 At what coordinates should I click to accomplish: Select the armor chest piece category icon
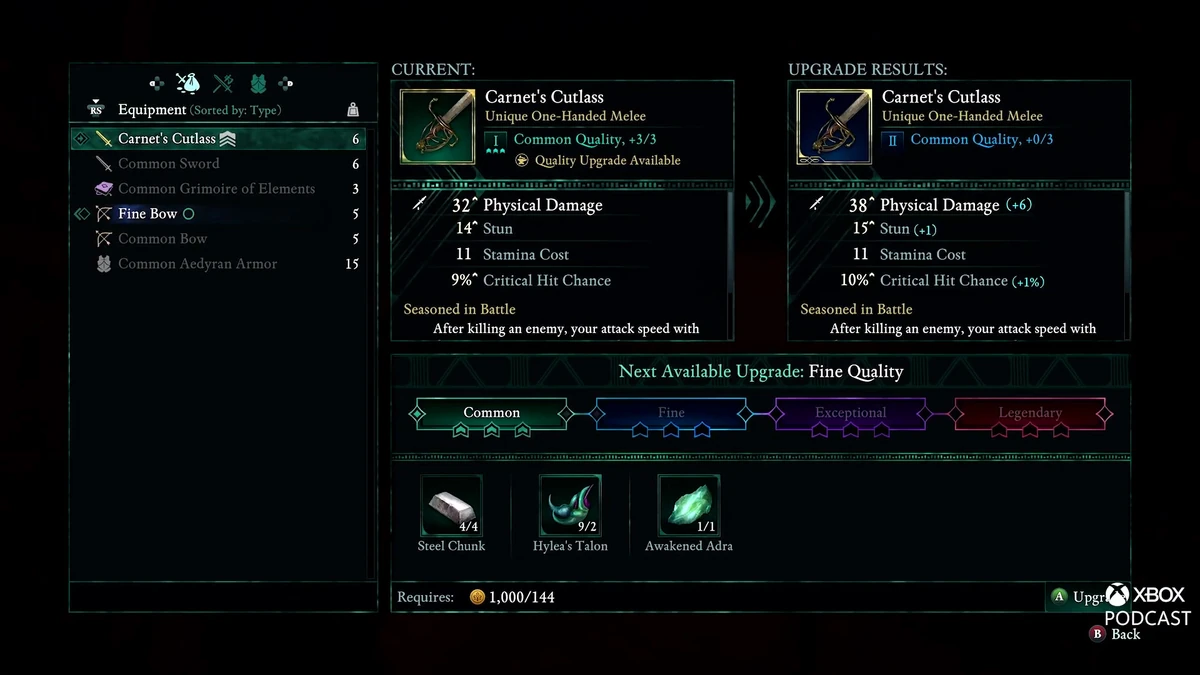tap(258, 83)
